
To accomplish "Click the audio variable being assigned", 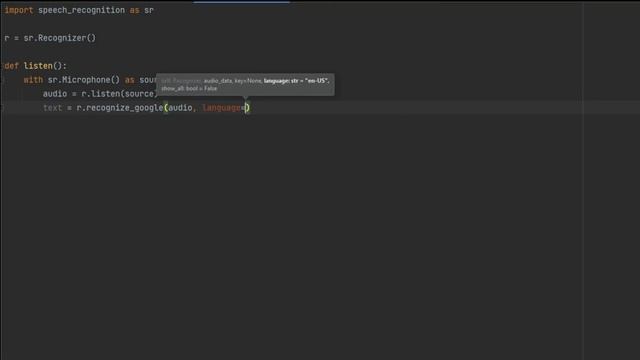I will coord(55,94).
